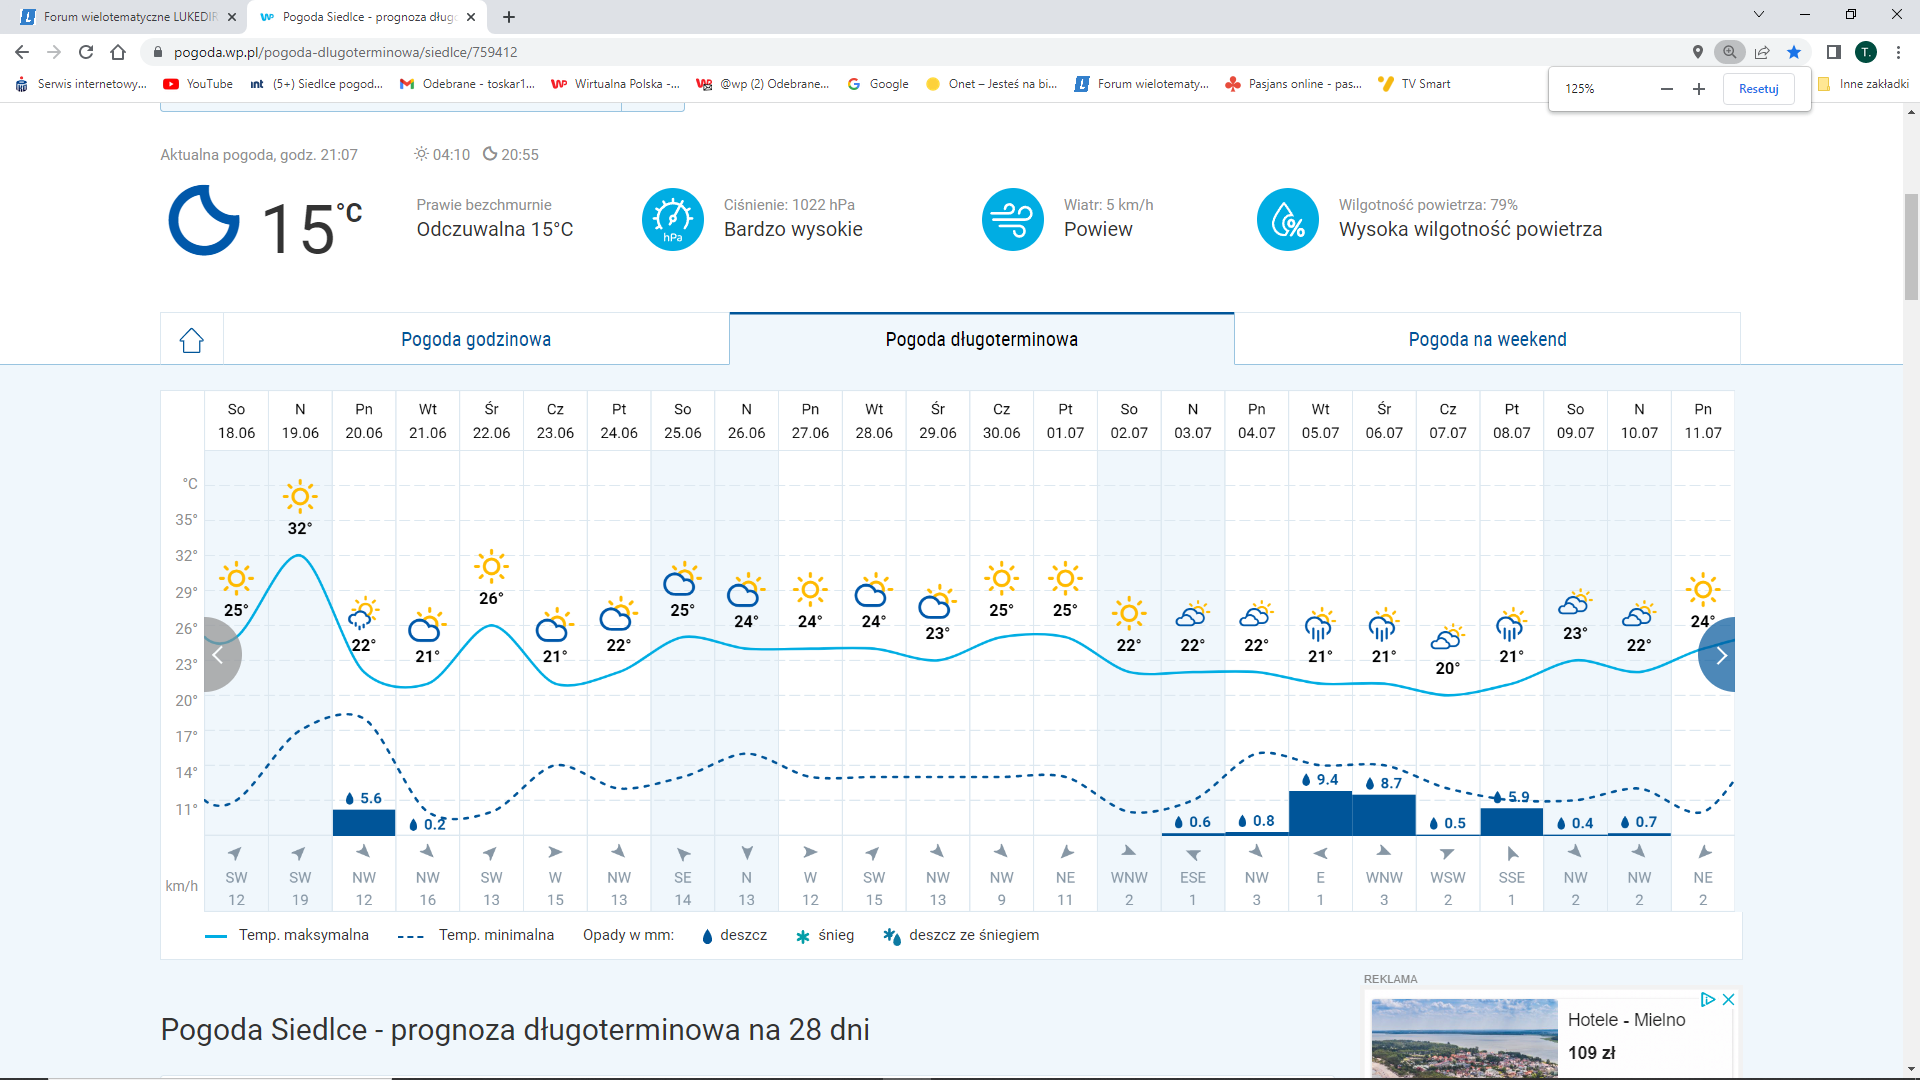Close the Hotele Mielno advertisement
The height and width of the screenshot is (1080, 1920).
pyautogui.click(x=1728, y=999)
